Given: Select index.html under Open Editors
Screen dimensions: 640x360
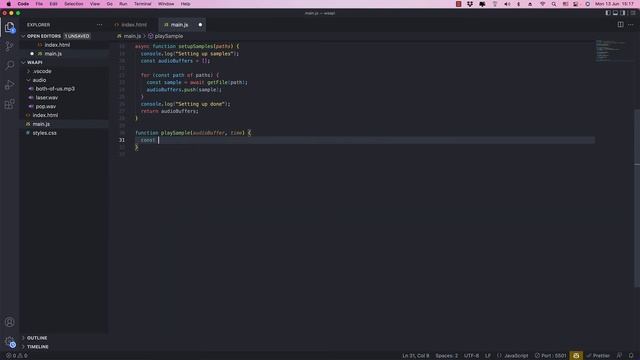Looking at the screenshot, I should [57, 45].
